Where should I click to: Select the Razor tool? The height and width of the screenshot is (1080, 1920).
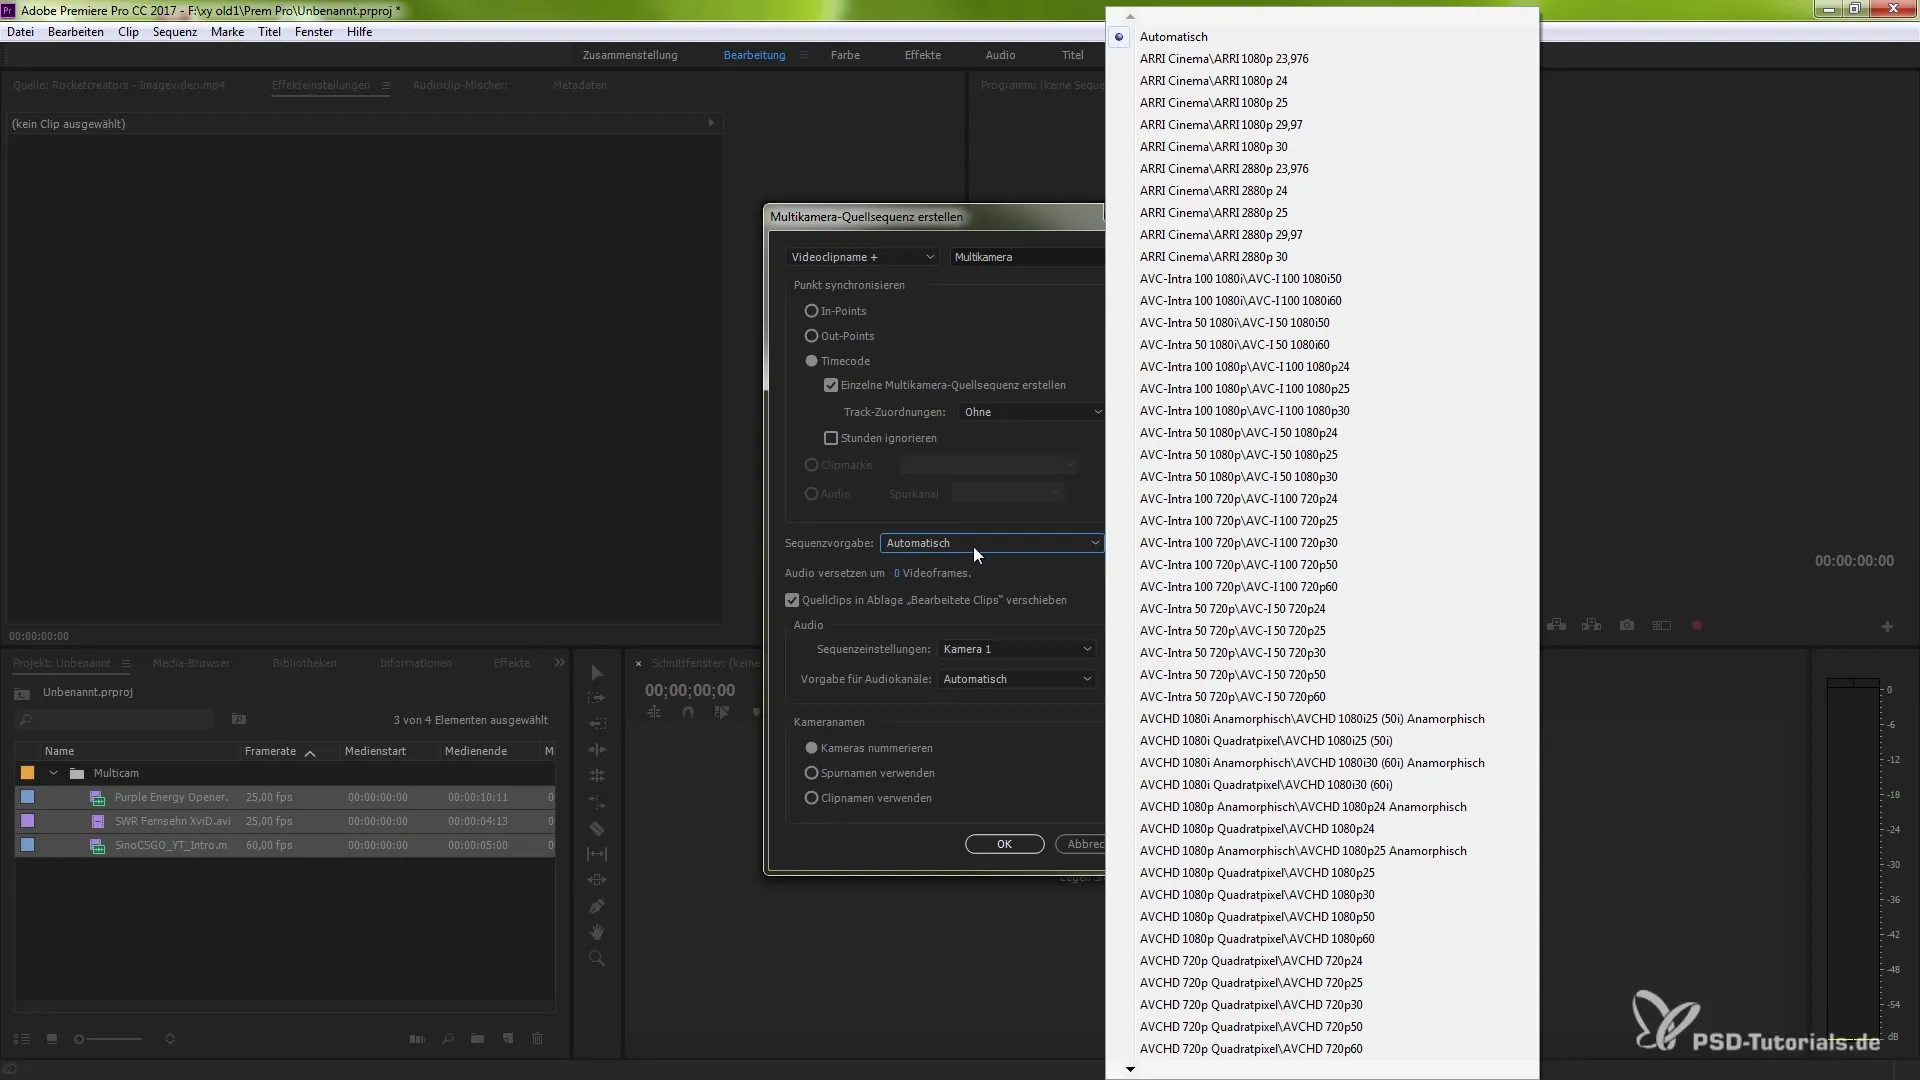click(x=597, y=828)
